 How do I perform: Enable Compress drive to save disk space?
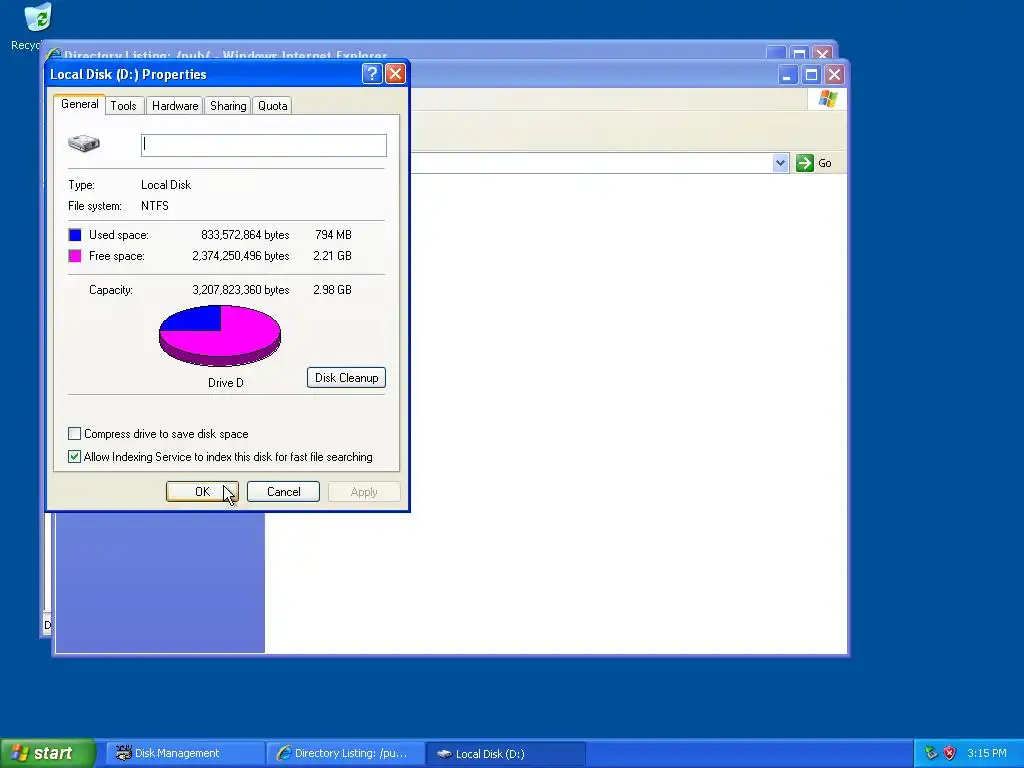pos(74,434)
